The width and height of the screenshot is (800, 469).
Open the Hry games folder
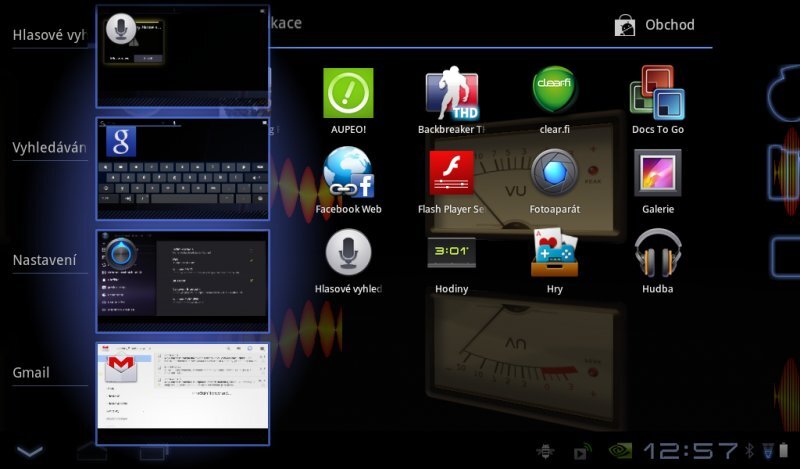555,261
